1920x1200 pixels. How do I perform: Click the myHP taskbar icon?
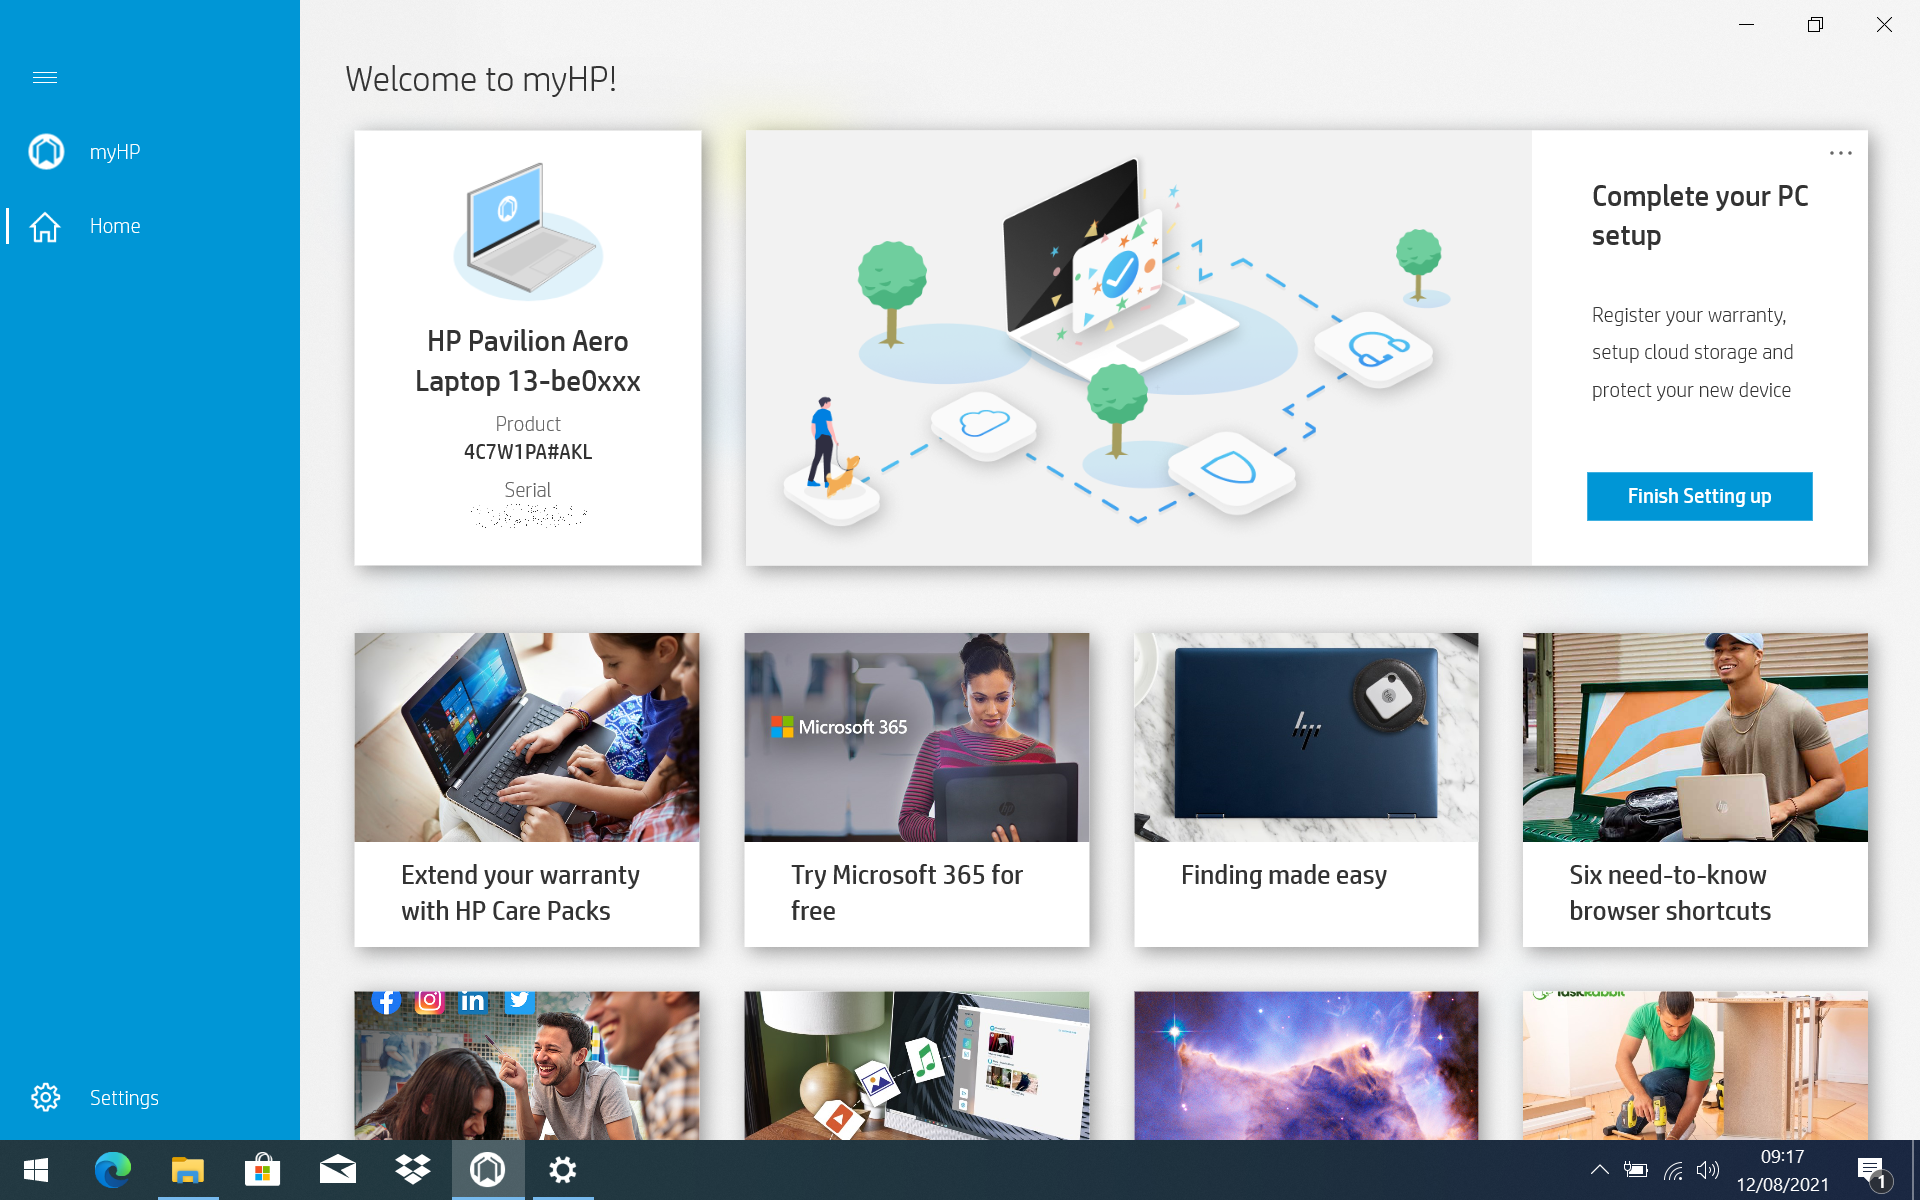coord(488,1170)
